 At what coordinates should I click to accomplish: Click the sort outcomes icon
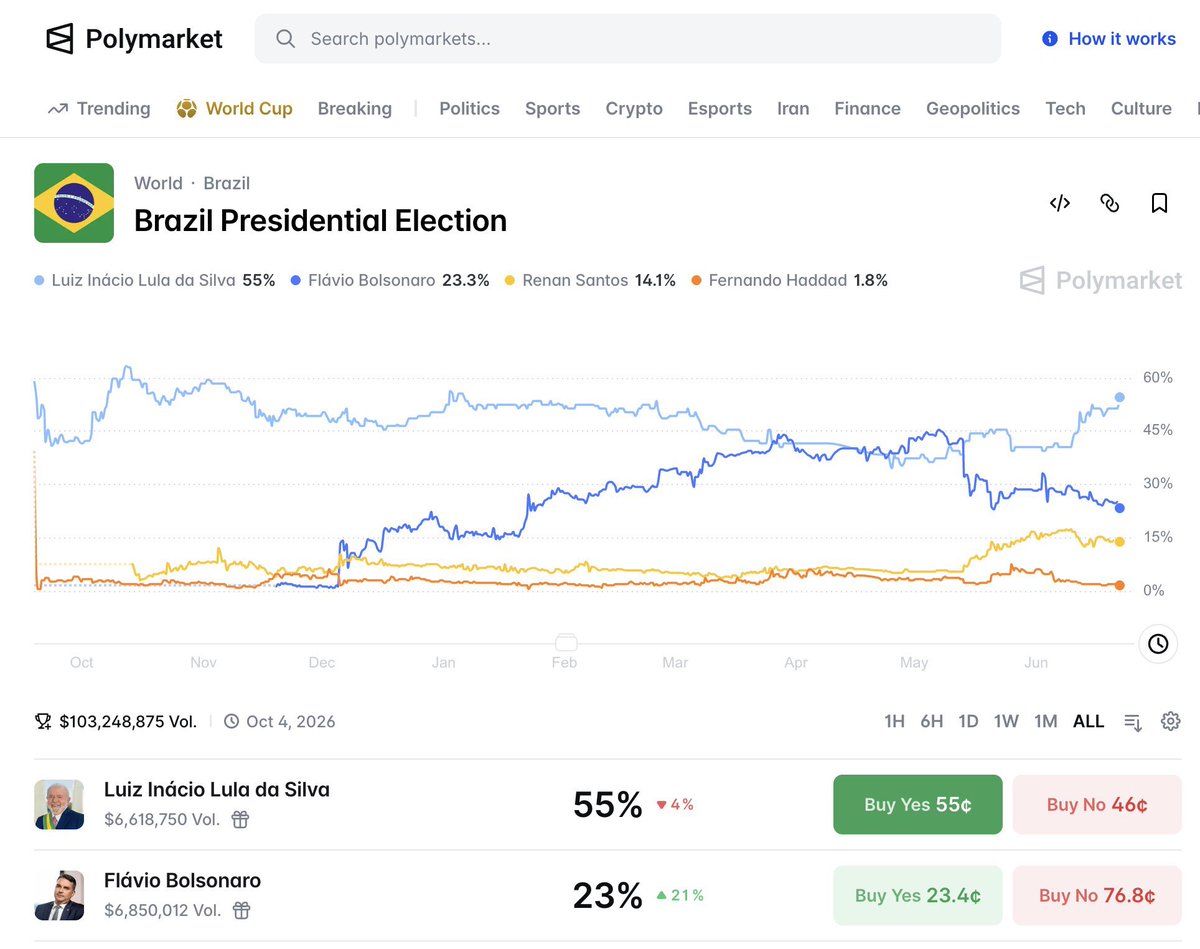[1133, 722]
